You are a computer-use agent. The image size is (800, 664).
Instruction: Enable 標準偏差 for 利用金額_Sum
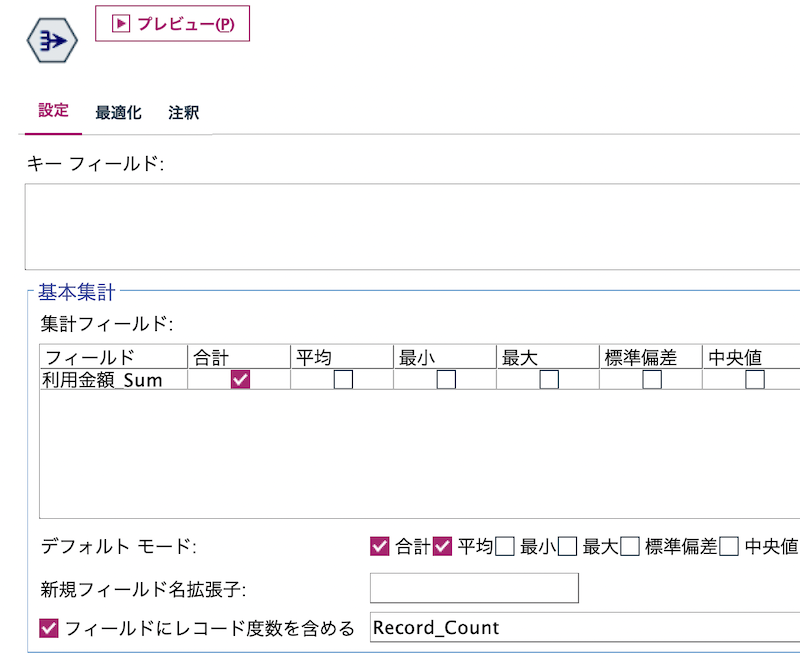[650, 379]
